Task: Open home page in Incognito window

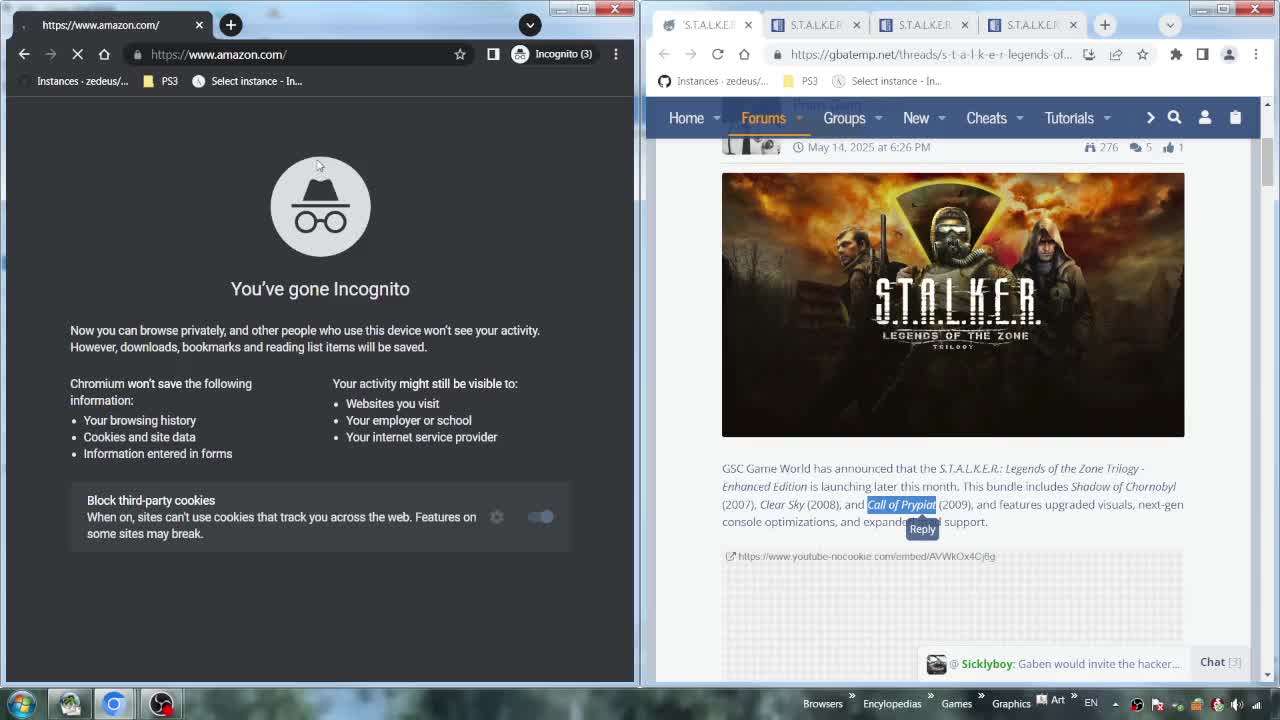Action: 104,54
